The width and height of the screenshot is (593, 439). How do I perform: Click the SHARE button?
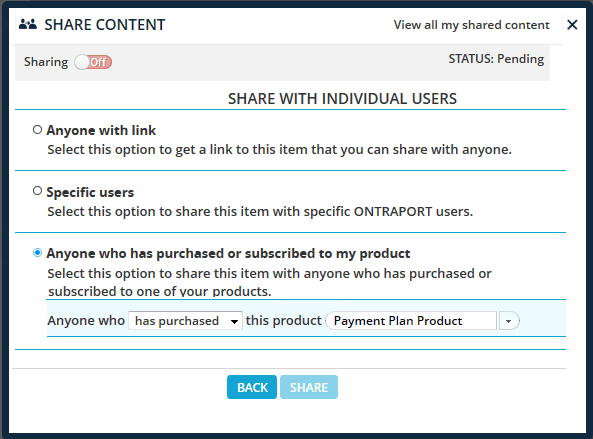tap(309, 387)
